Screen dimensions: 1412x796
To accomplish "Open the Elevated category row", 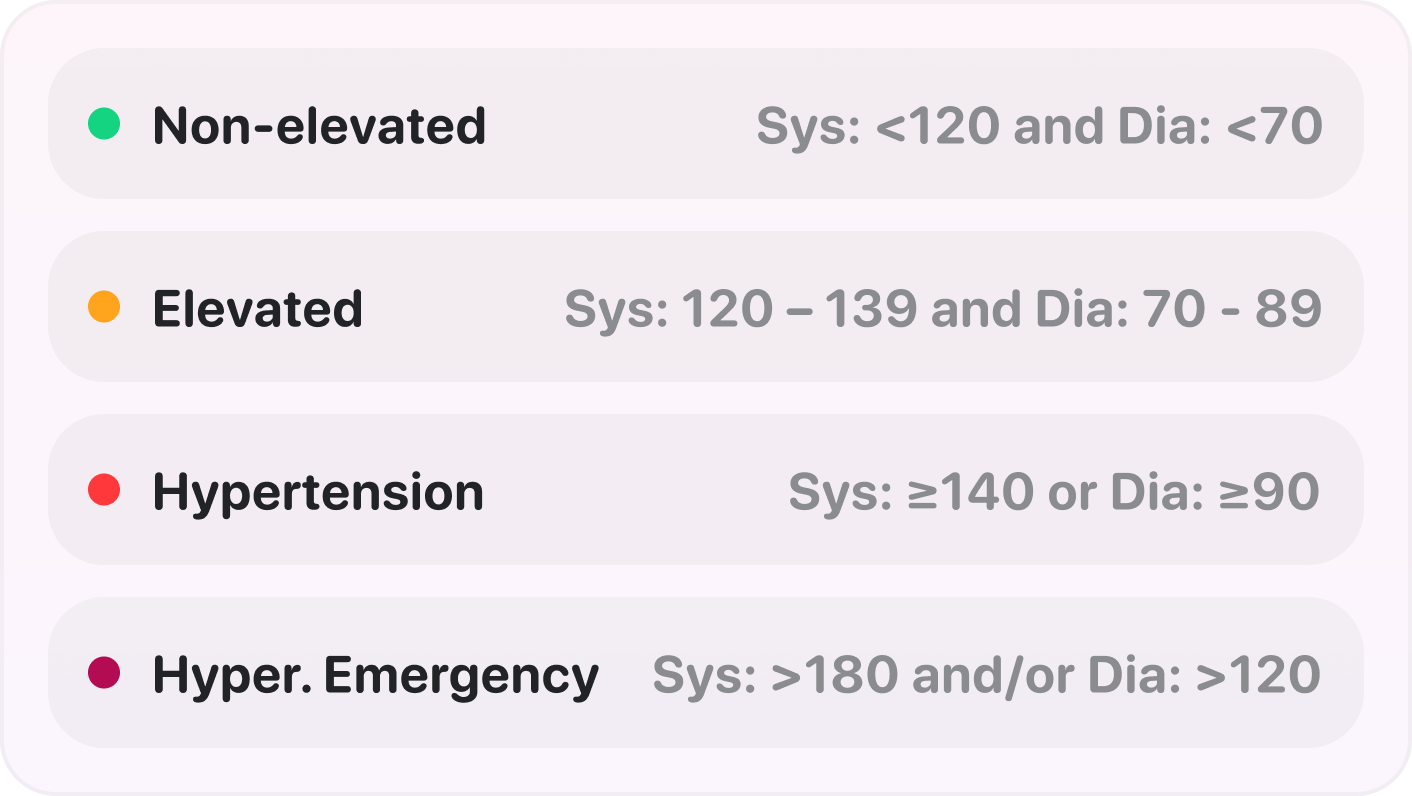I will pyautogui.click(x=706, y=307).
